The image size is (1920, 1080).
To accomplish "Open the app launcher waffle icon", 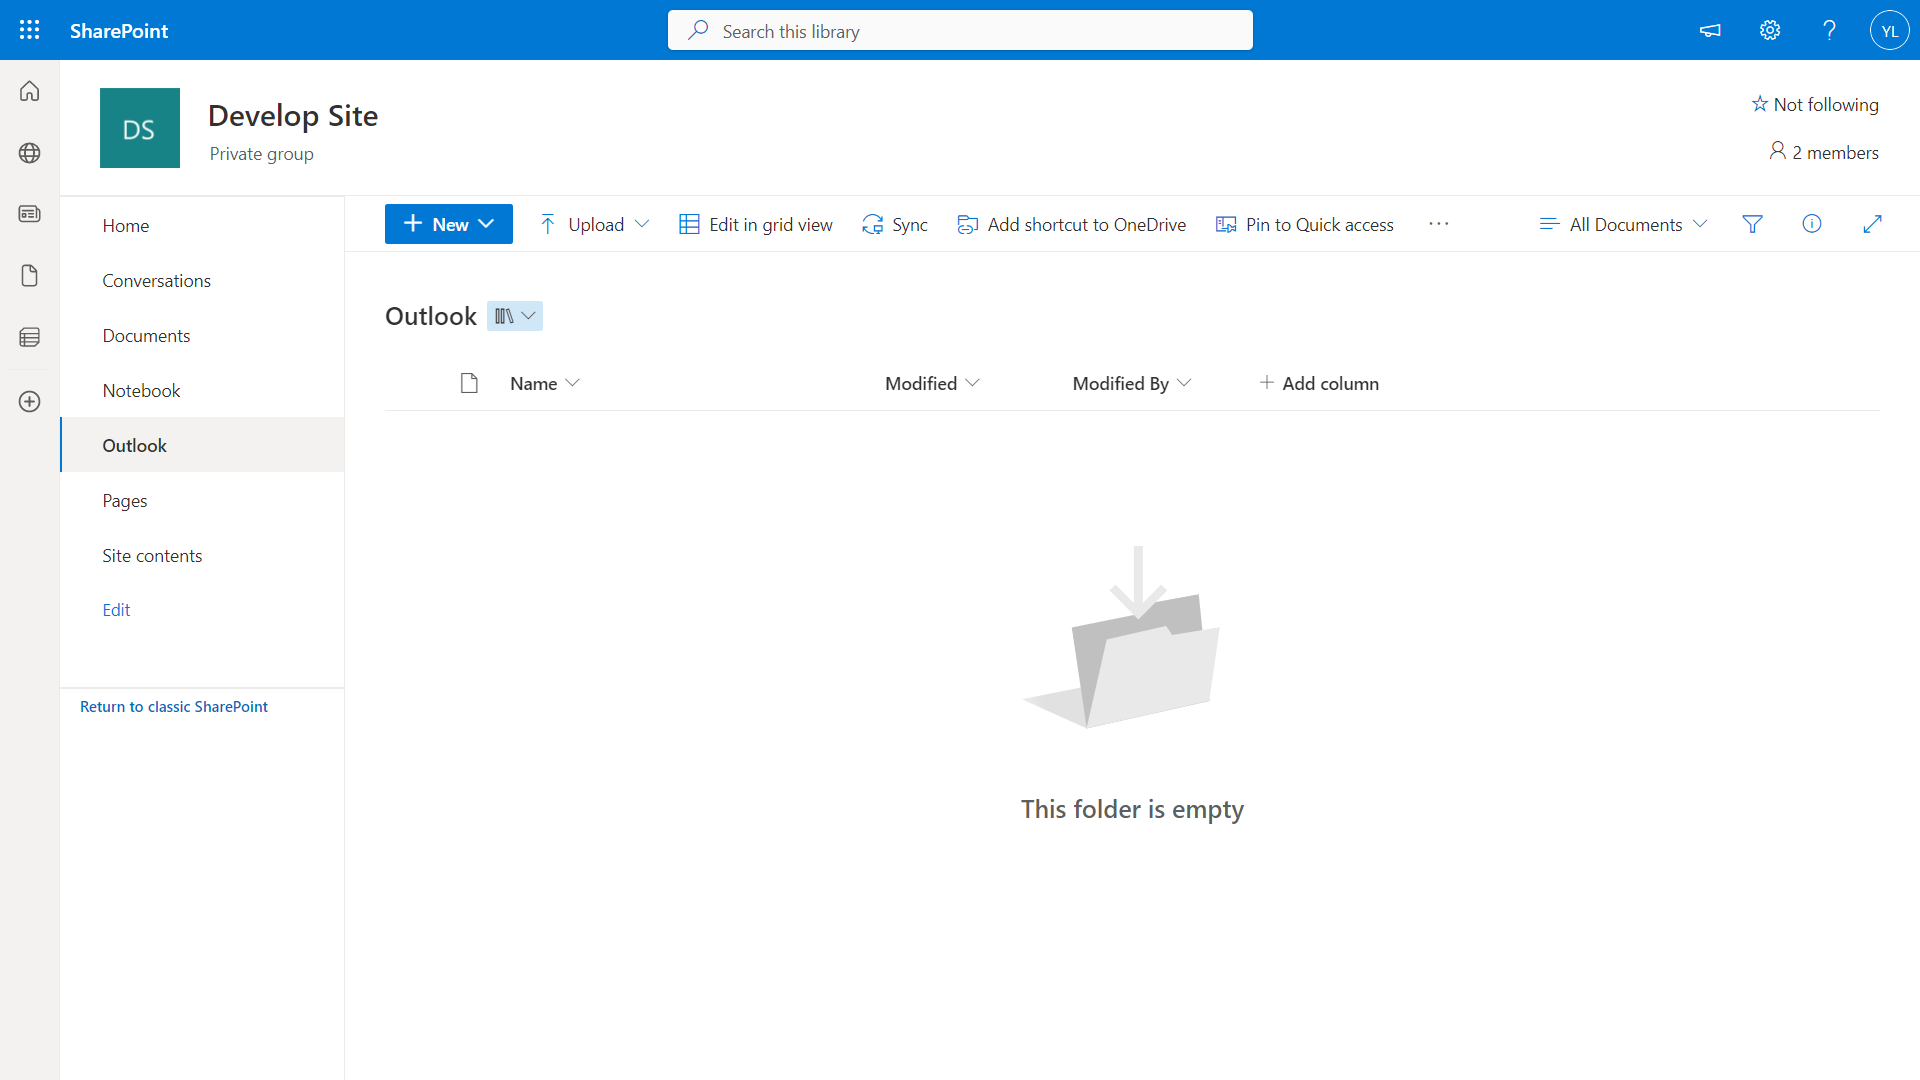I will pyautogui.click(x=30, y=30).
